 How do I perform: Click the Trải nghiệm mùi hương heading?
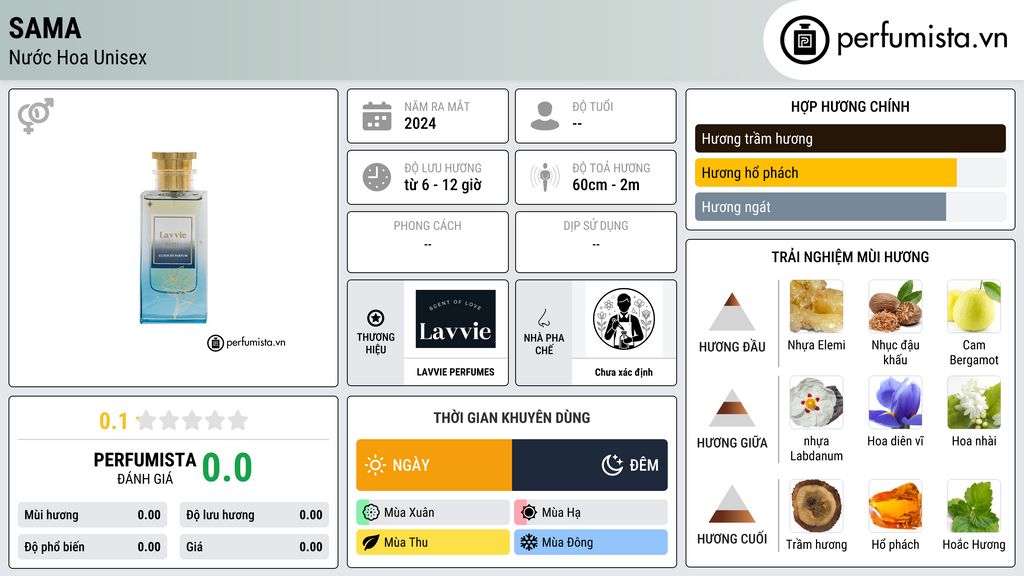coord(850,257)
